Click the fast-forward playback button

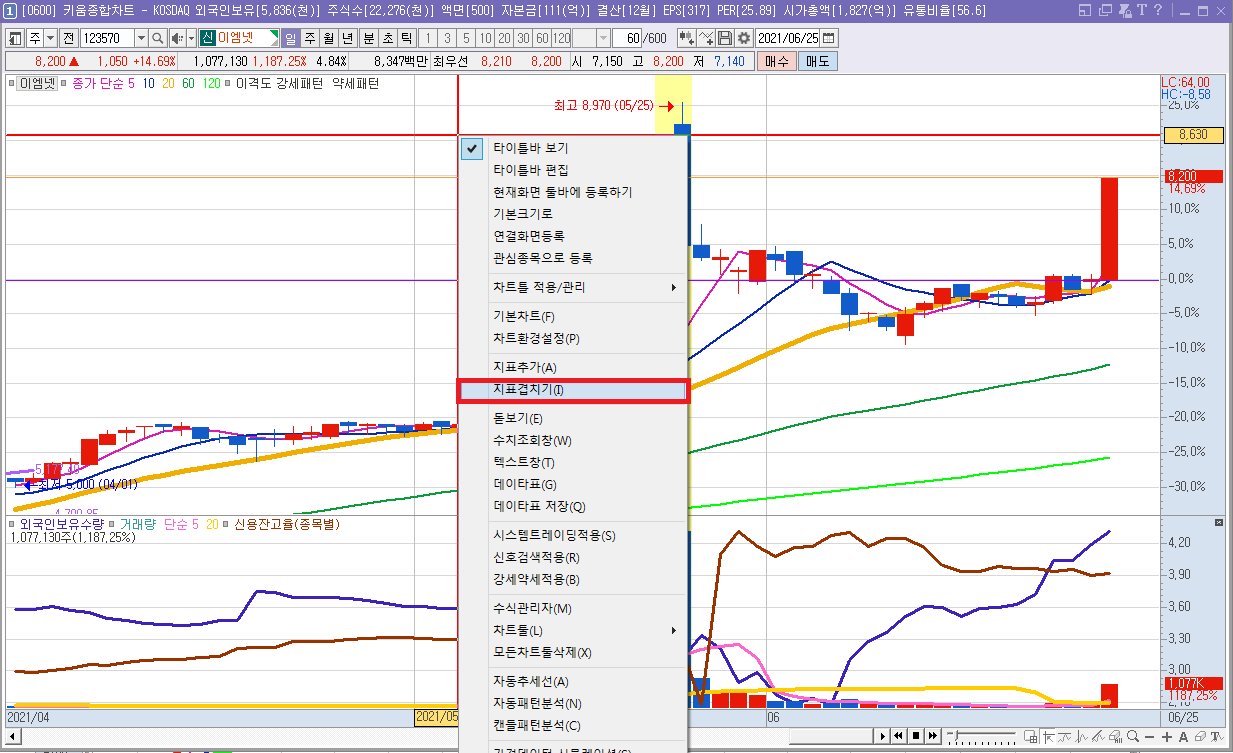click(x=933, y=738)
